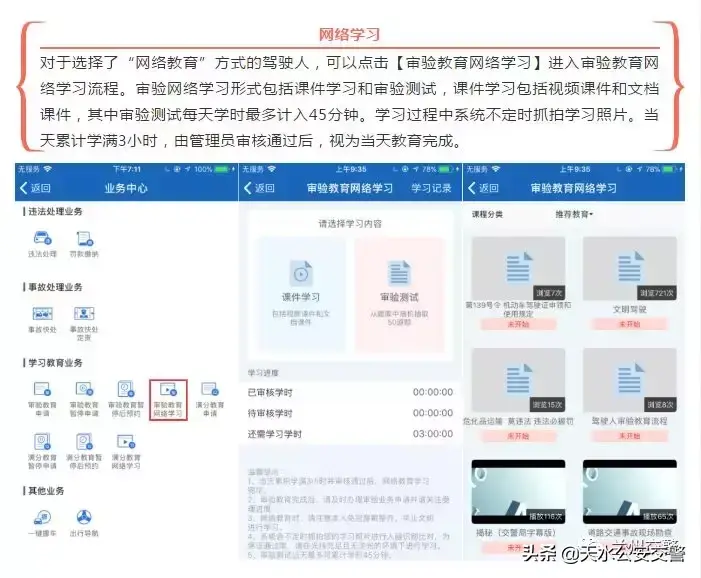Tap the 出行导航 icon

coord(84,518)
